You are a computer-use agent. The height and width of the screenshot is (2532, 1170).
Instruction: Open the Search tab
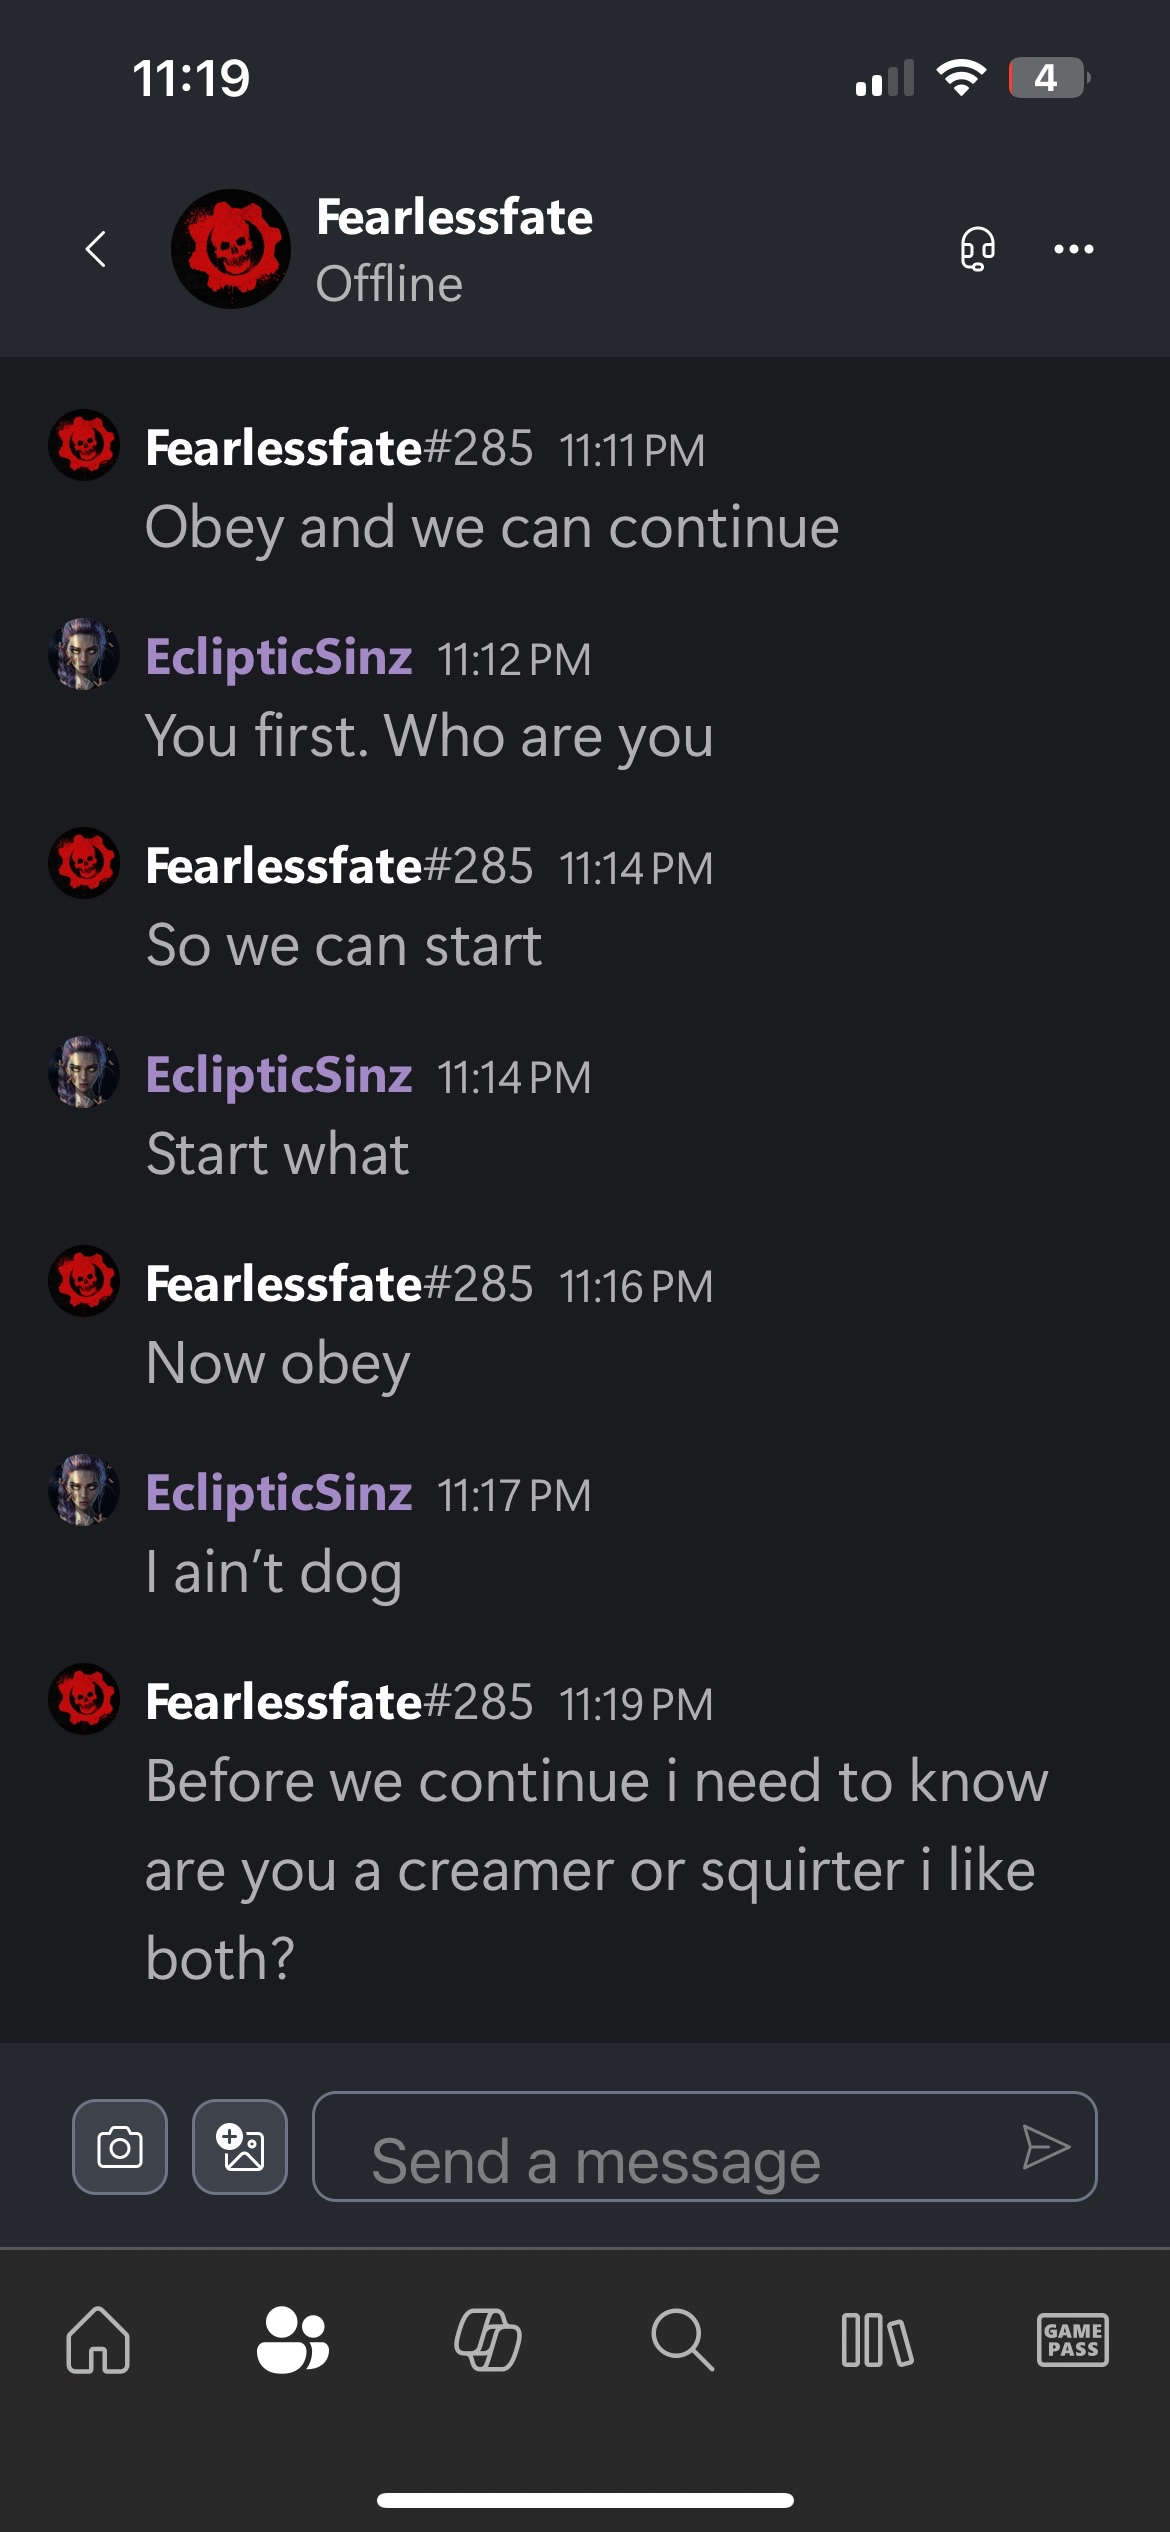pyautogui.click(x=682, y=2340)
